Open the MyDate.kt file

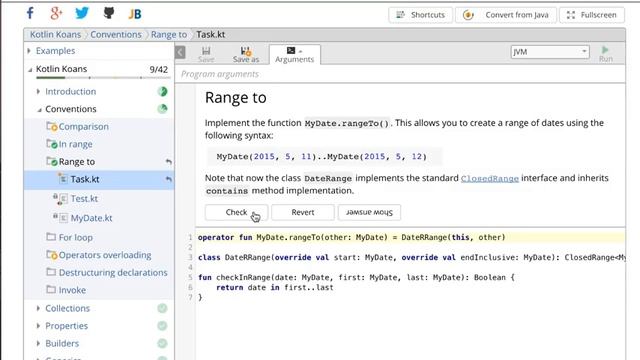tap(91, 218)
